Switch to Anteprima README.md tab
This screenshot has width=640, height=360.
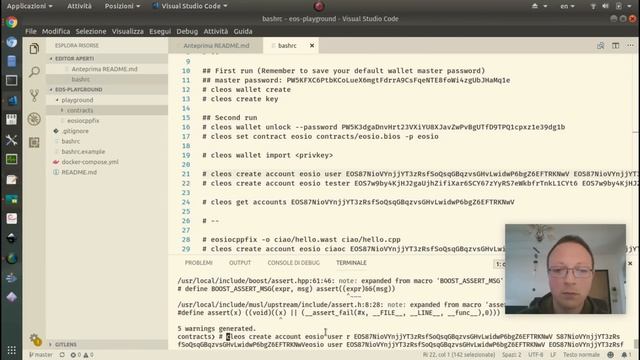(x=216, y=45)
